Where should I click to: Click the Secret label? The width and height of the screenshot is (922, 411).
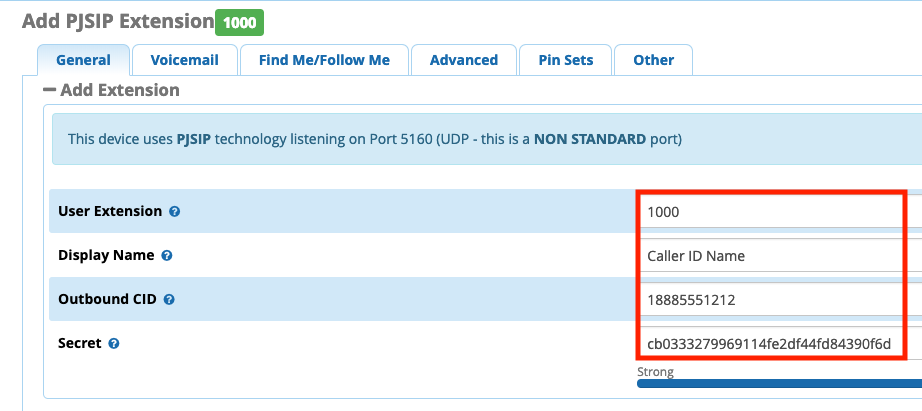pyautogui.click(x=80, y=343)
